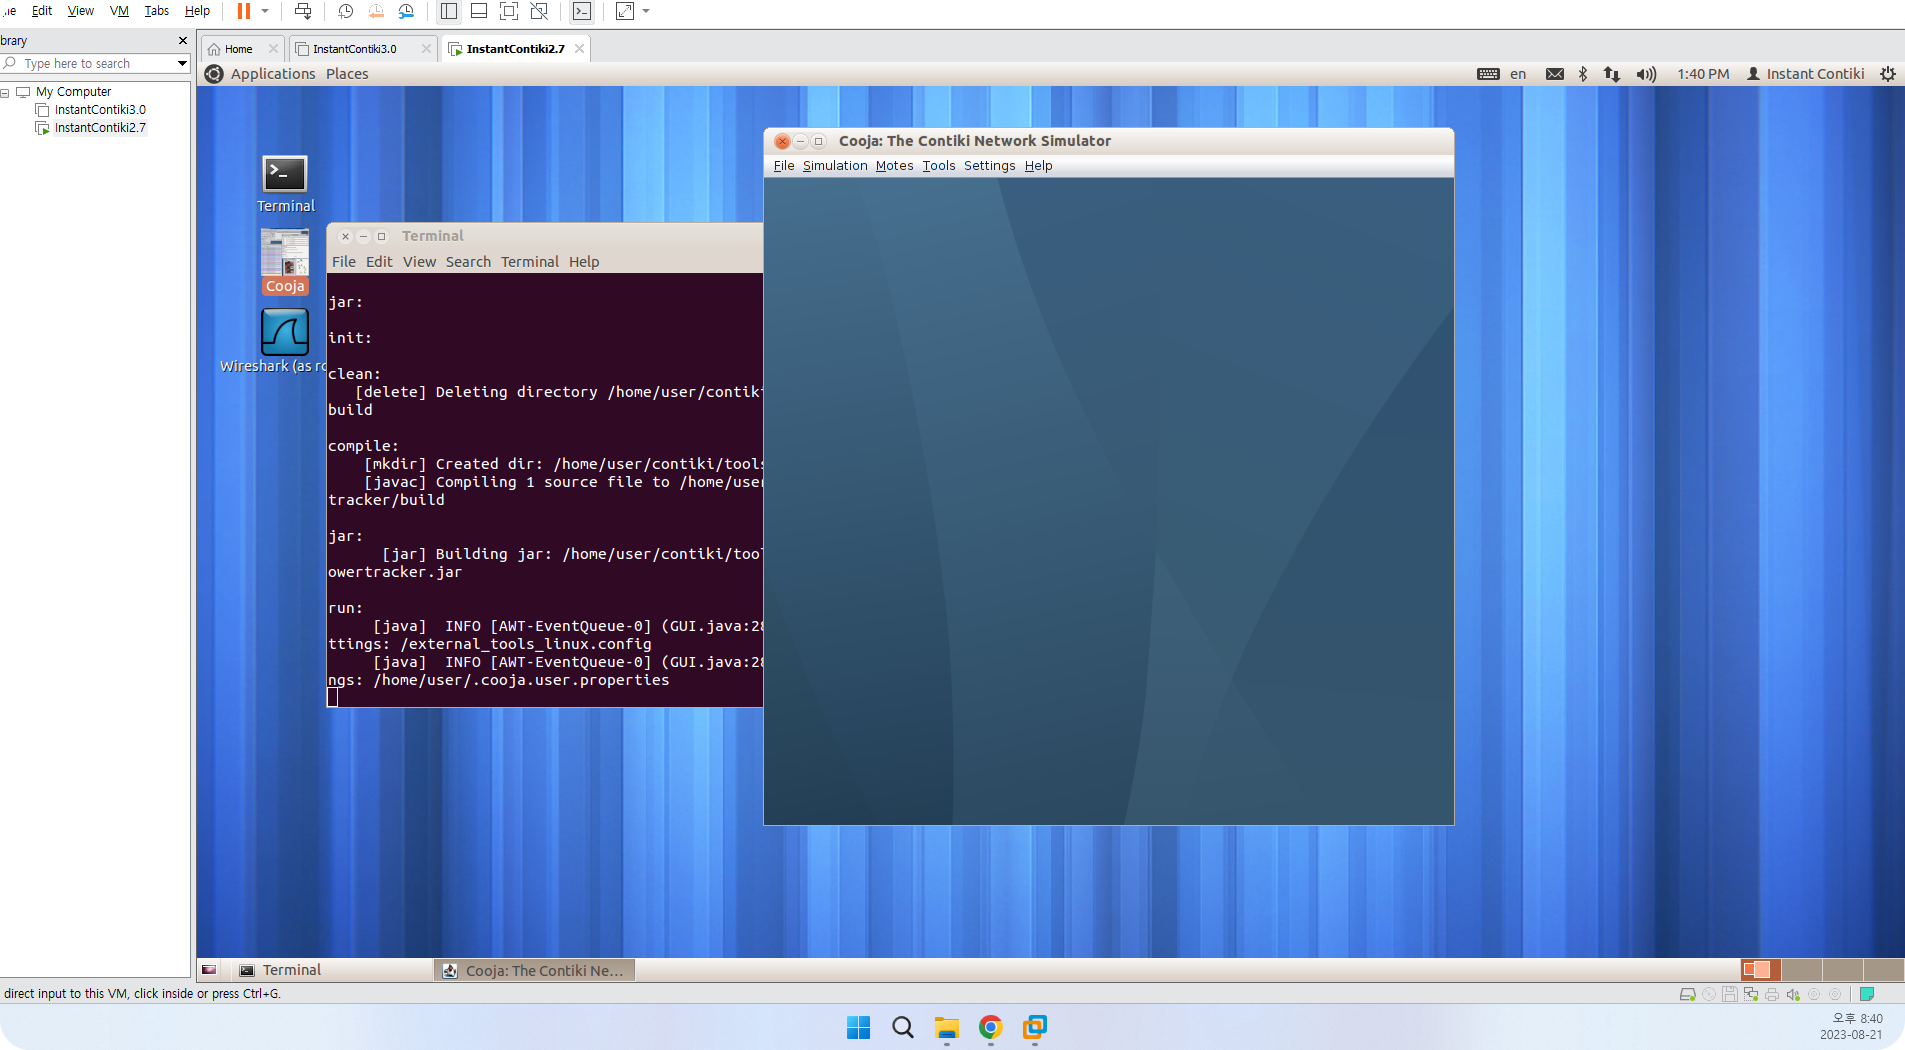
Task: Click the stretch guest display icon
Action: tap(625, 11)
